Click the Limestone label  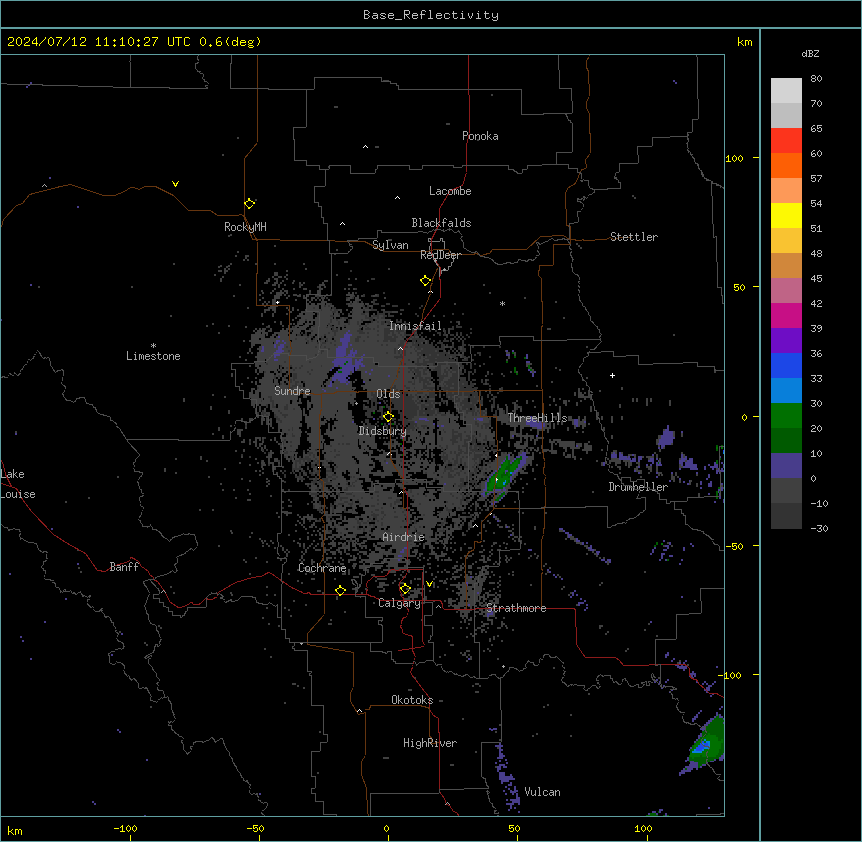tap(153, 356)
